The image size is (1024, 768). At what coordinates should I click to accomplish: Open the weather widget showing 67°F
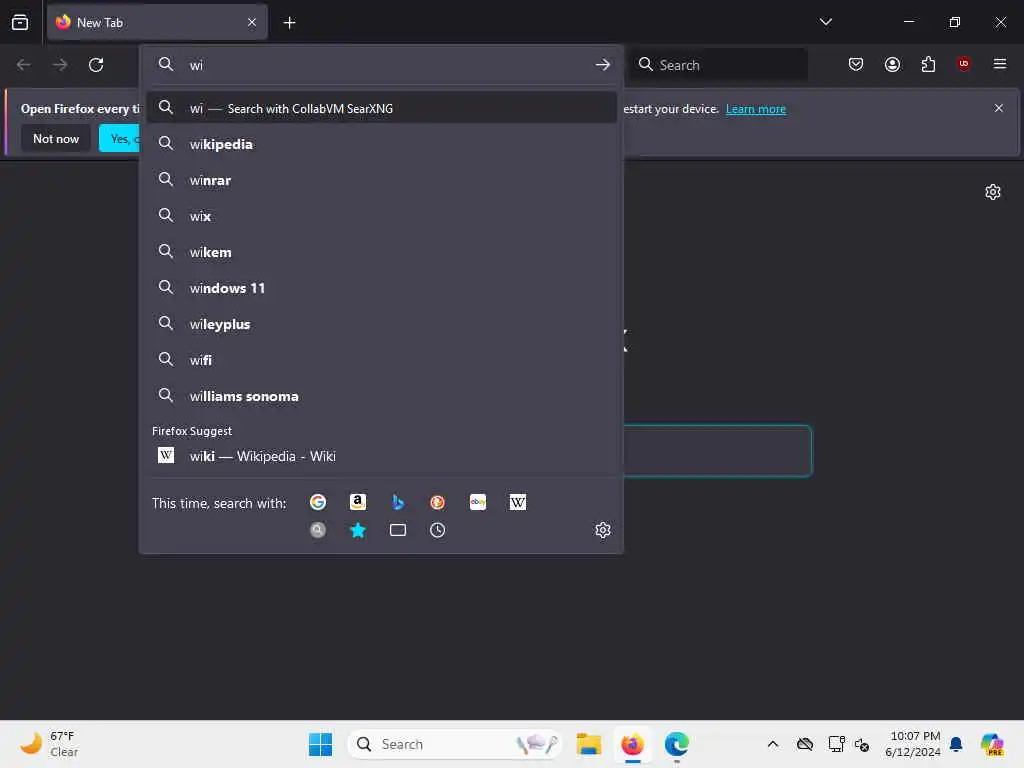click(x=49, y=744)
